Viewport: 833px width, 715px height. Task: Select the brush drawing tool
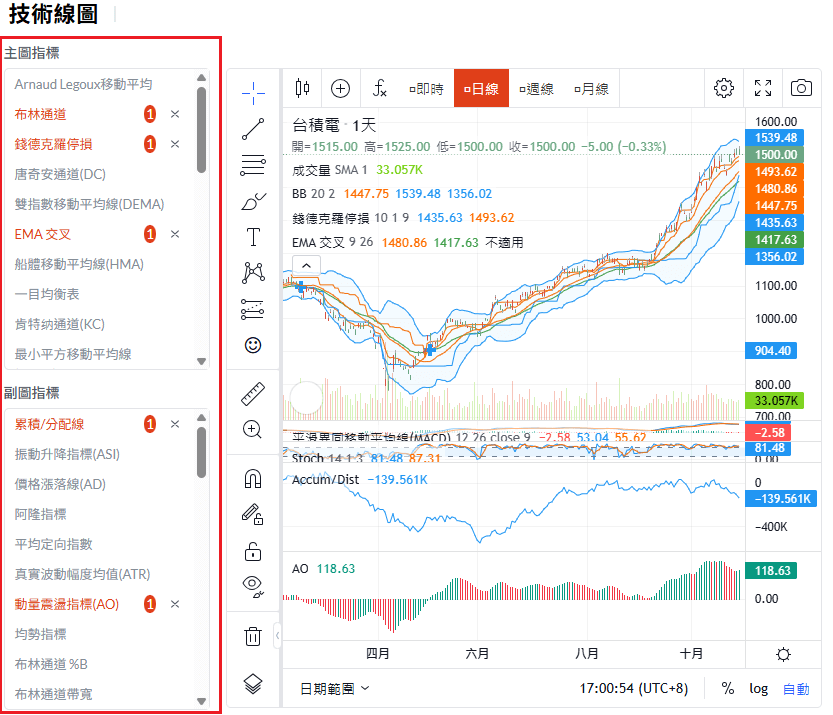click(x=253, y=201)
